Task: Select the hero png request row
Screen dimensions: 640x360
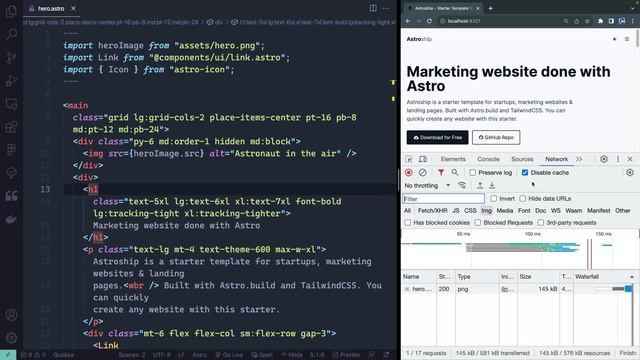Action: (x=517, y=289)
